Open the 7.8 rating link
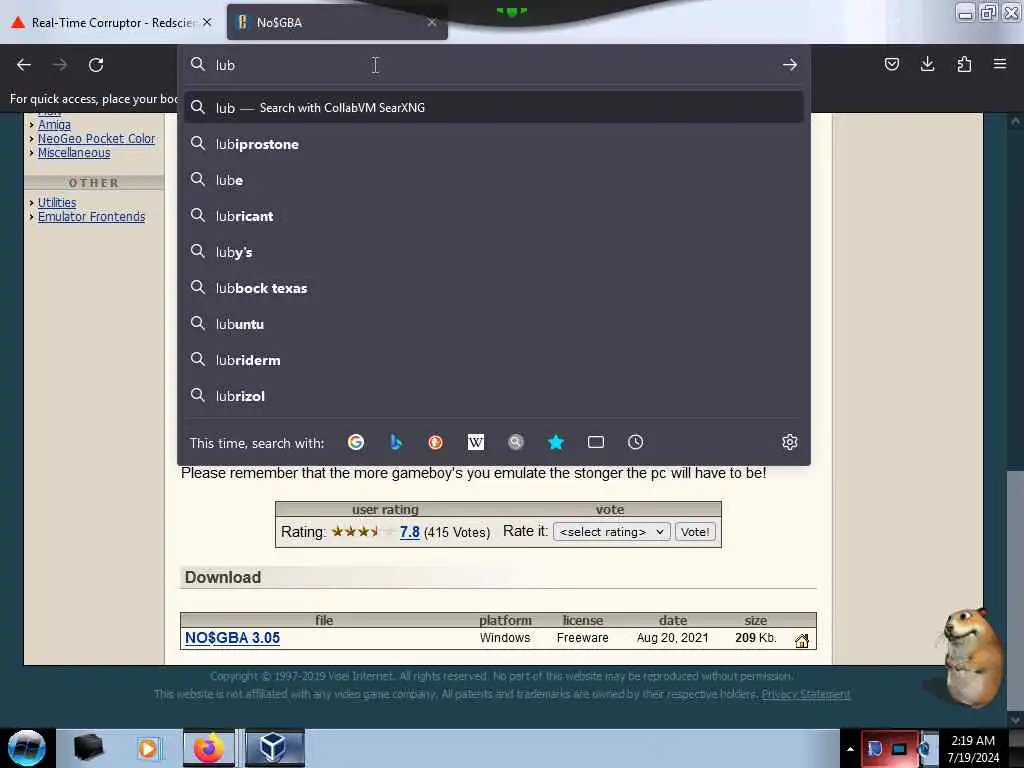The image size is (1024, 768). point(409,532)
